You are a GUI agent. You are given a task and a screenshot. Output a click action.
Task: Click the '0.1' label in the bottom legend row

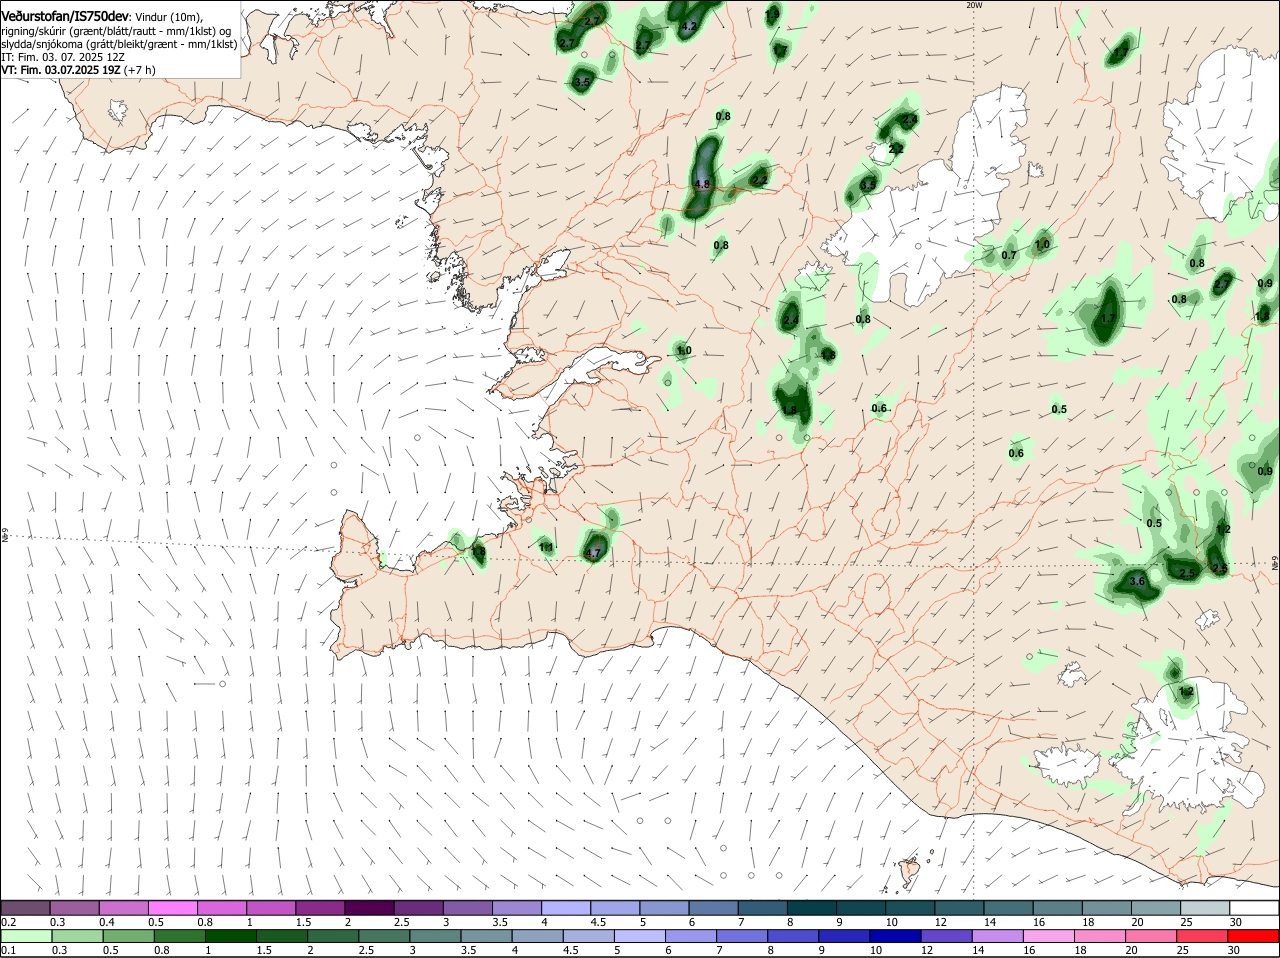8,950
